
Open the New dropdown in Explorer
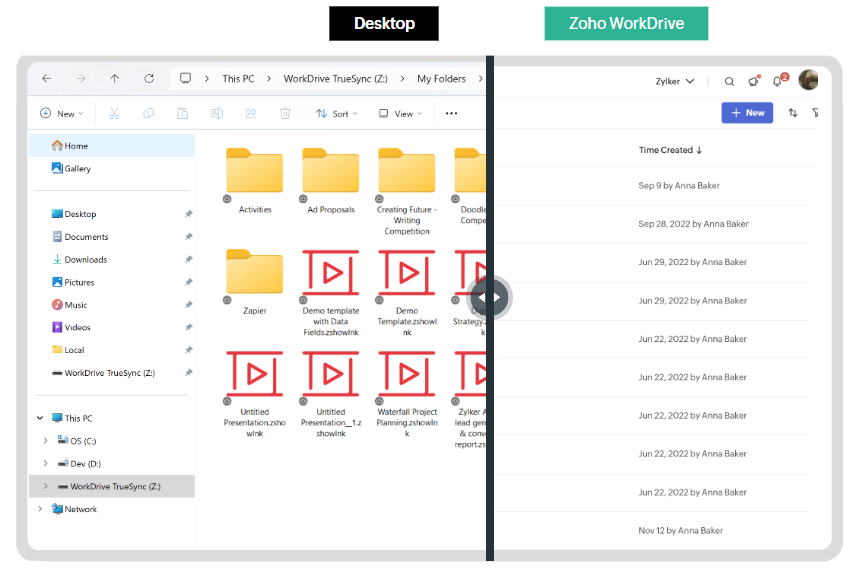[62, 113]
